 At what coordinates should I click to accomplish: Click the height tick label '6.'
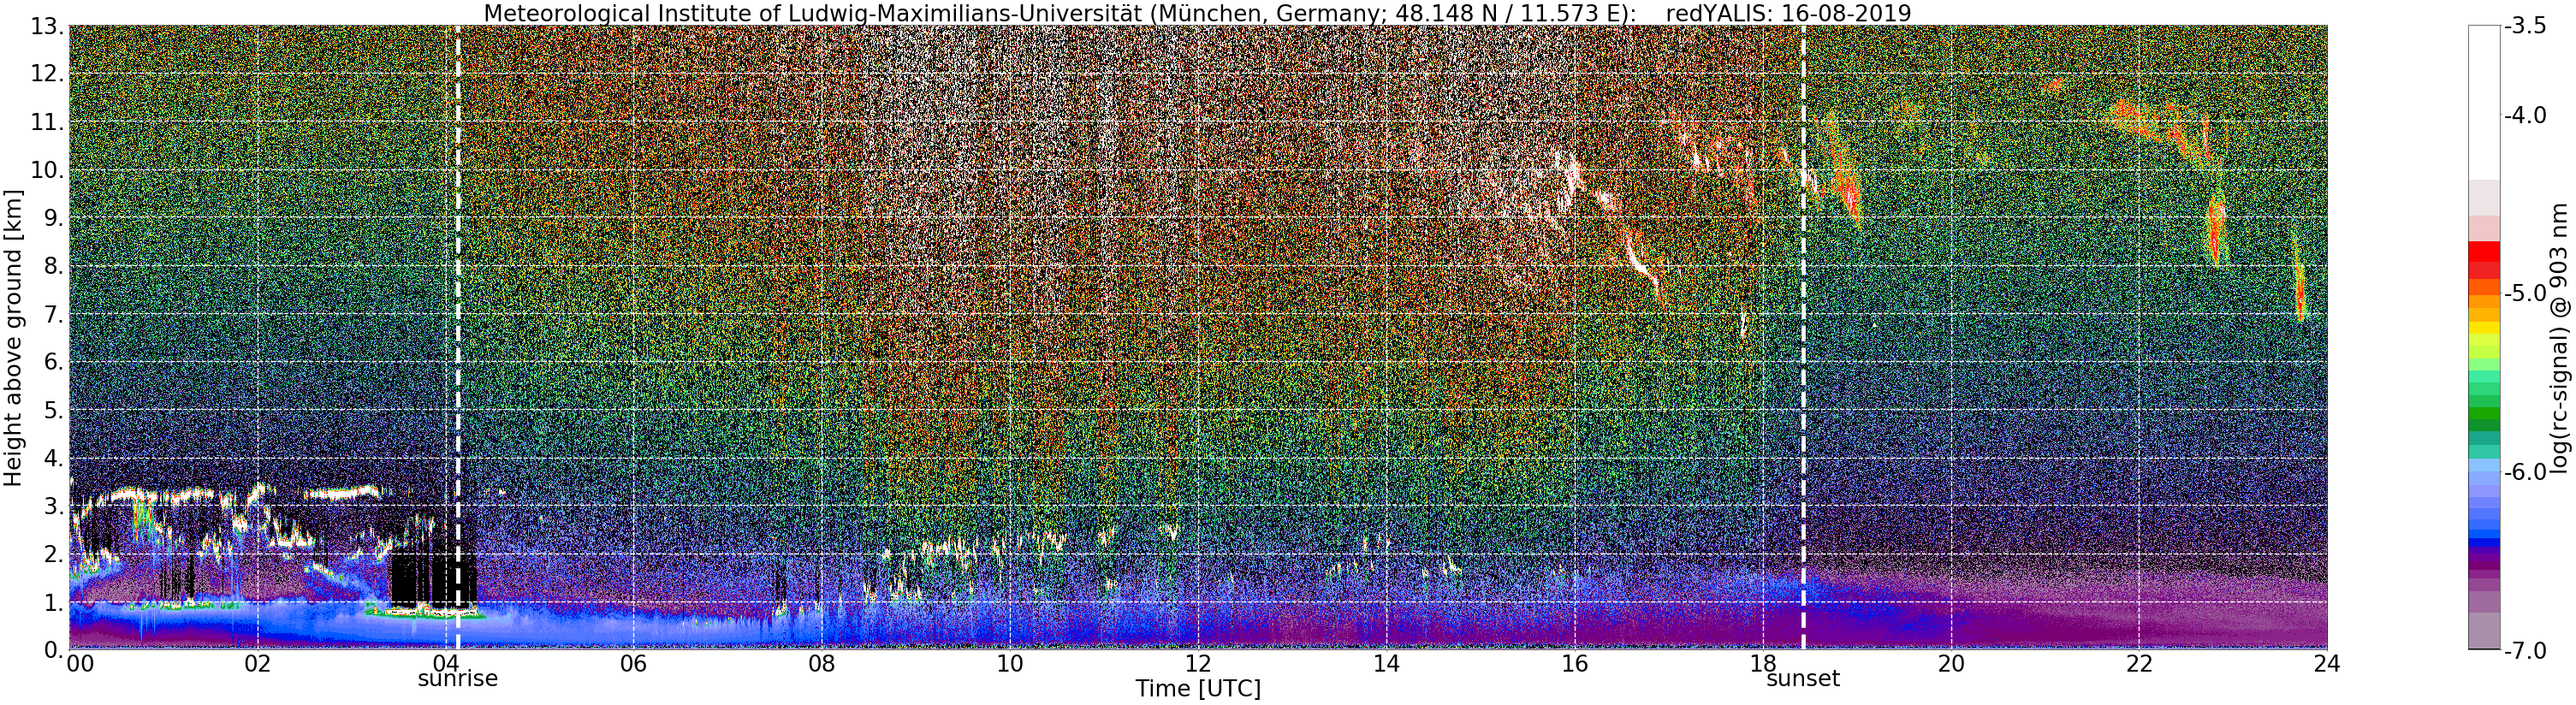(54, 362)
